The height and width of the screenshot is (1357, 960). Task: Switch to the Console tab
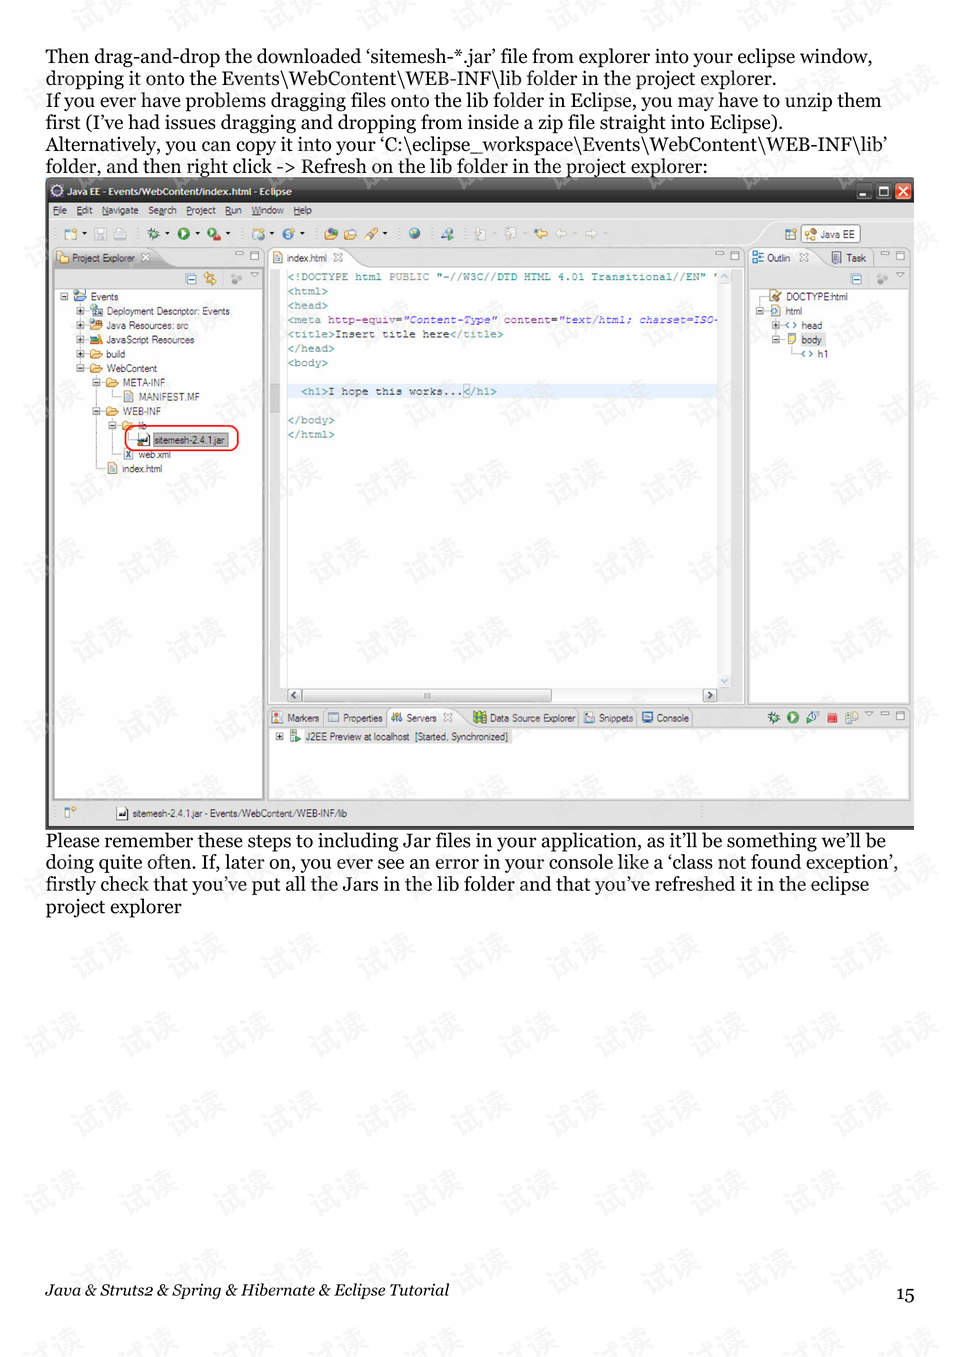[666, 718]
